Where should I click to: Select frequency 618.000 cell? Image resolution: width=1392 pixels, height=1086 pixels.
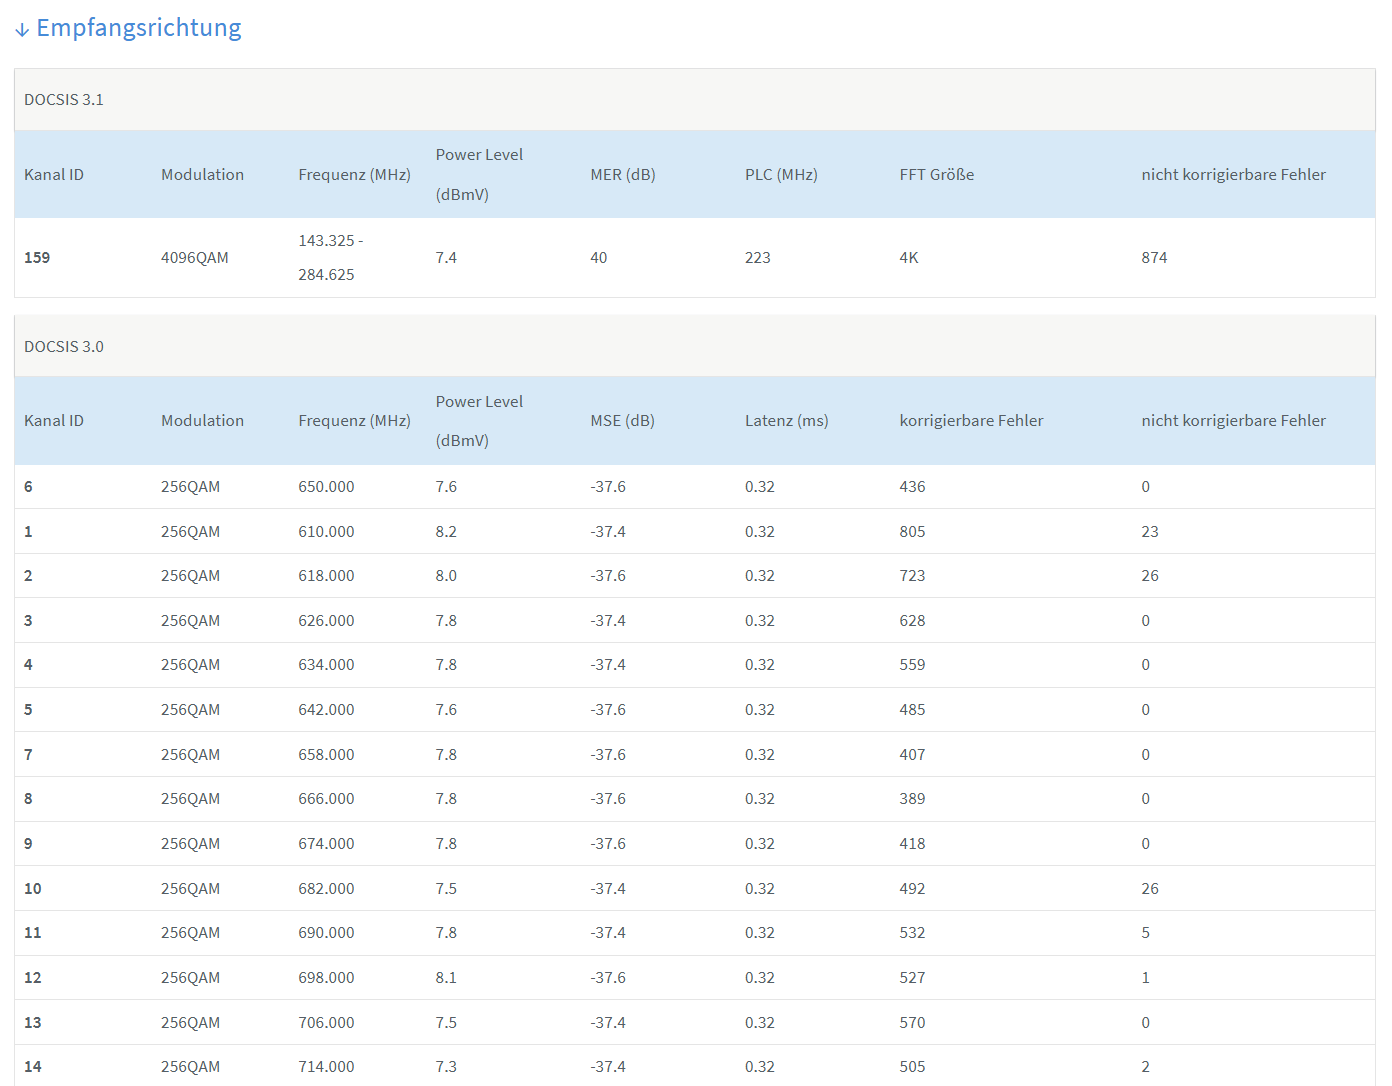point(326,576)
